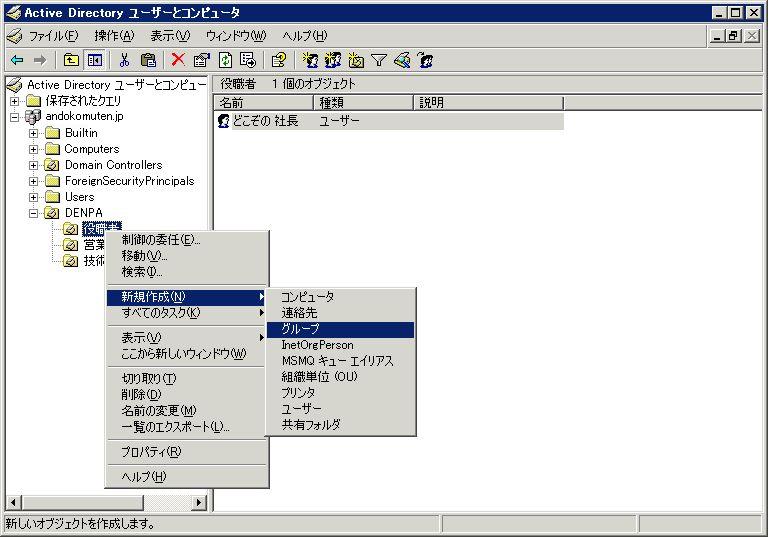Create a new OU via toolbar icon
Screen dimensions: 768x537
tap(356, 60)
